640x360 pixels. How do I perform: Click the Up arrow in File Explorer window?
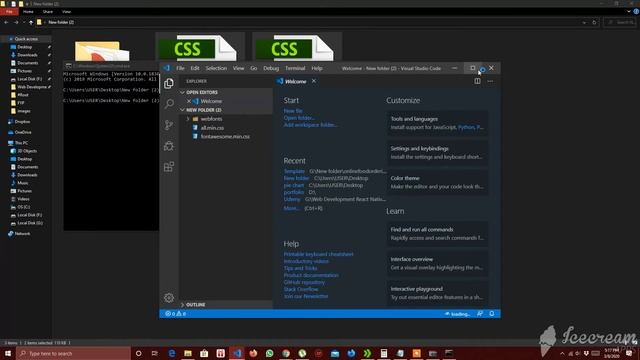31,22
